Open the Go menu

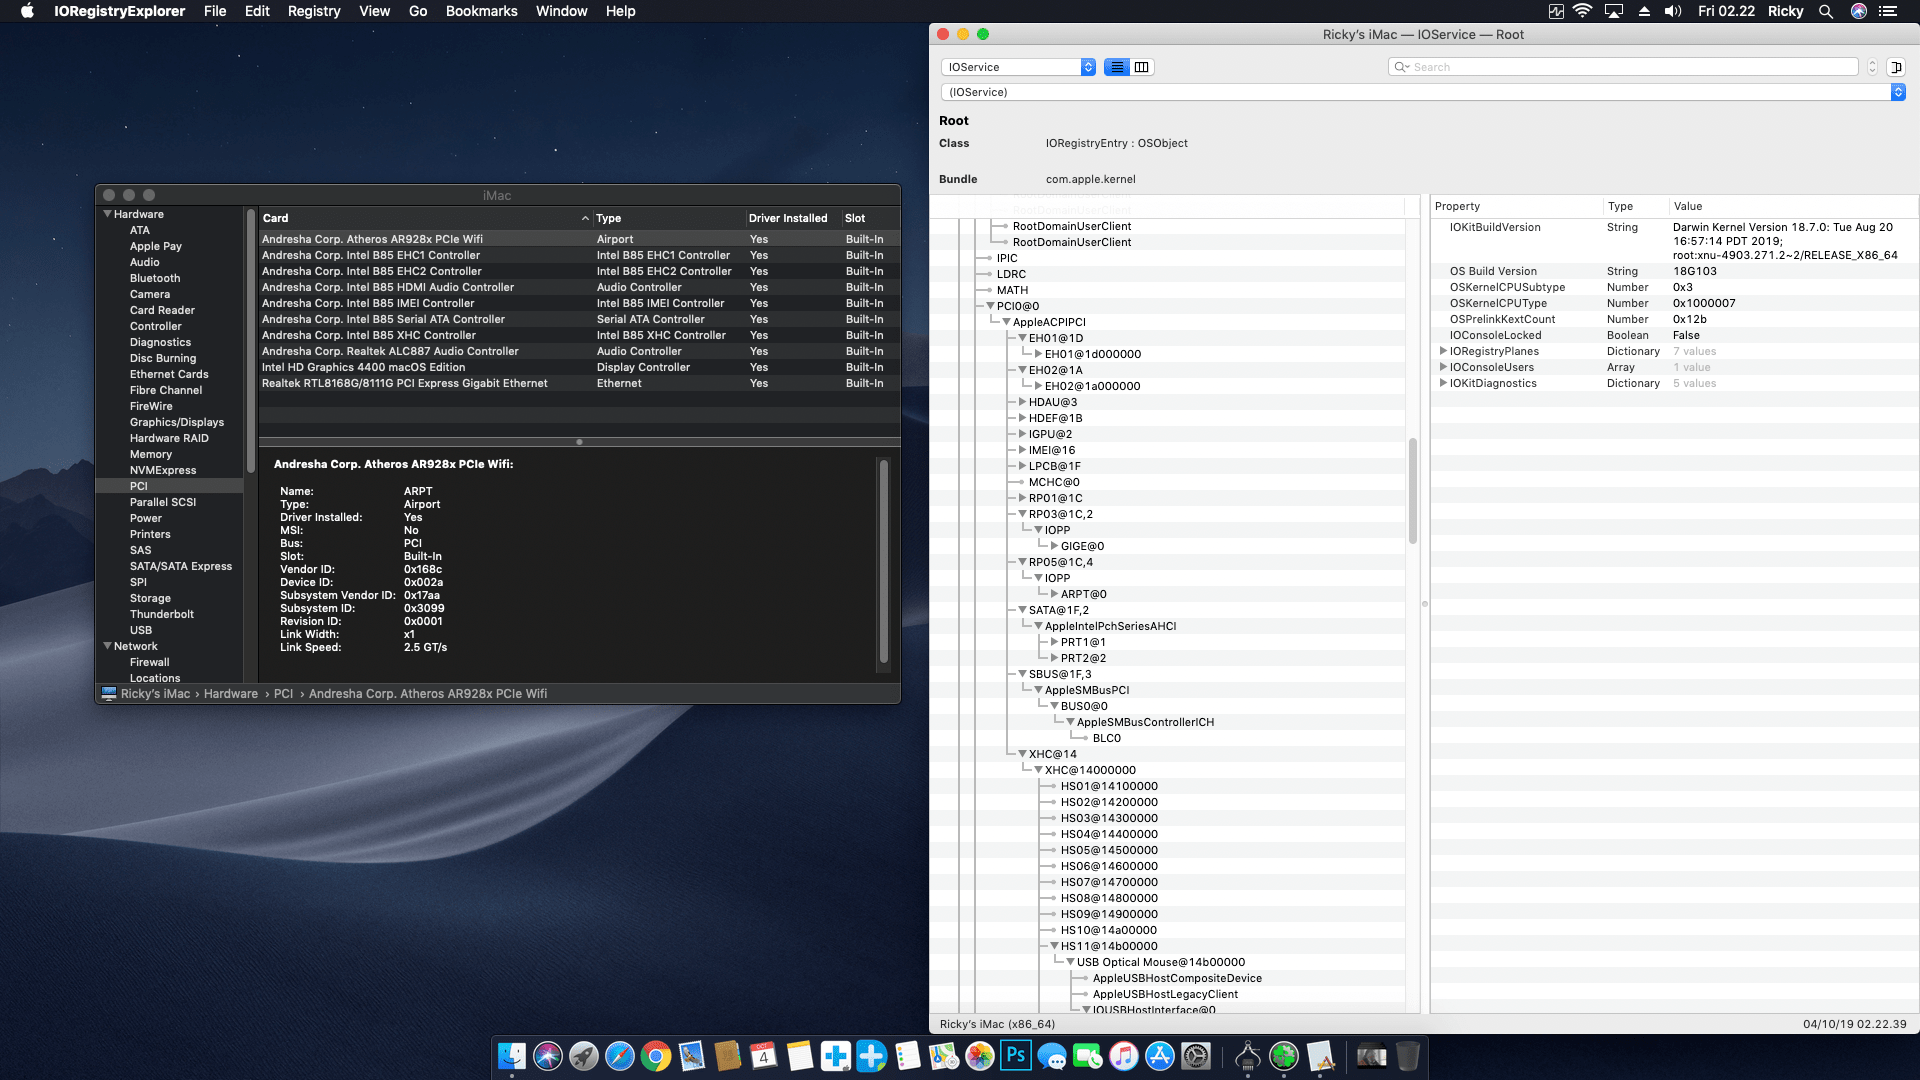pos(418,11)
